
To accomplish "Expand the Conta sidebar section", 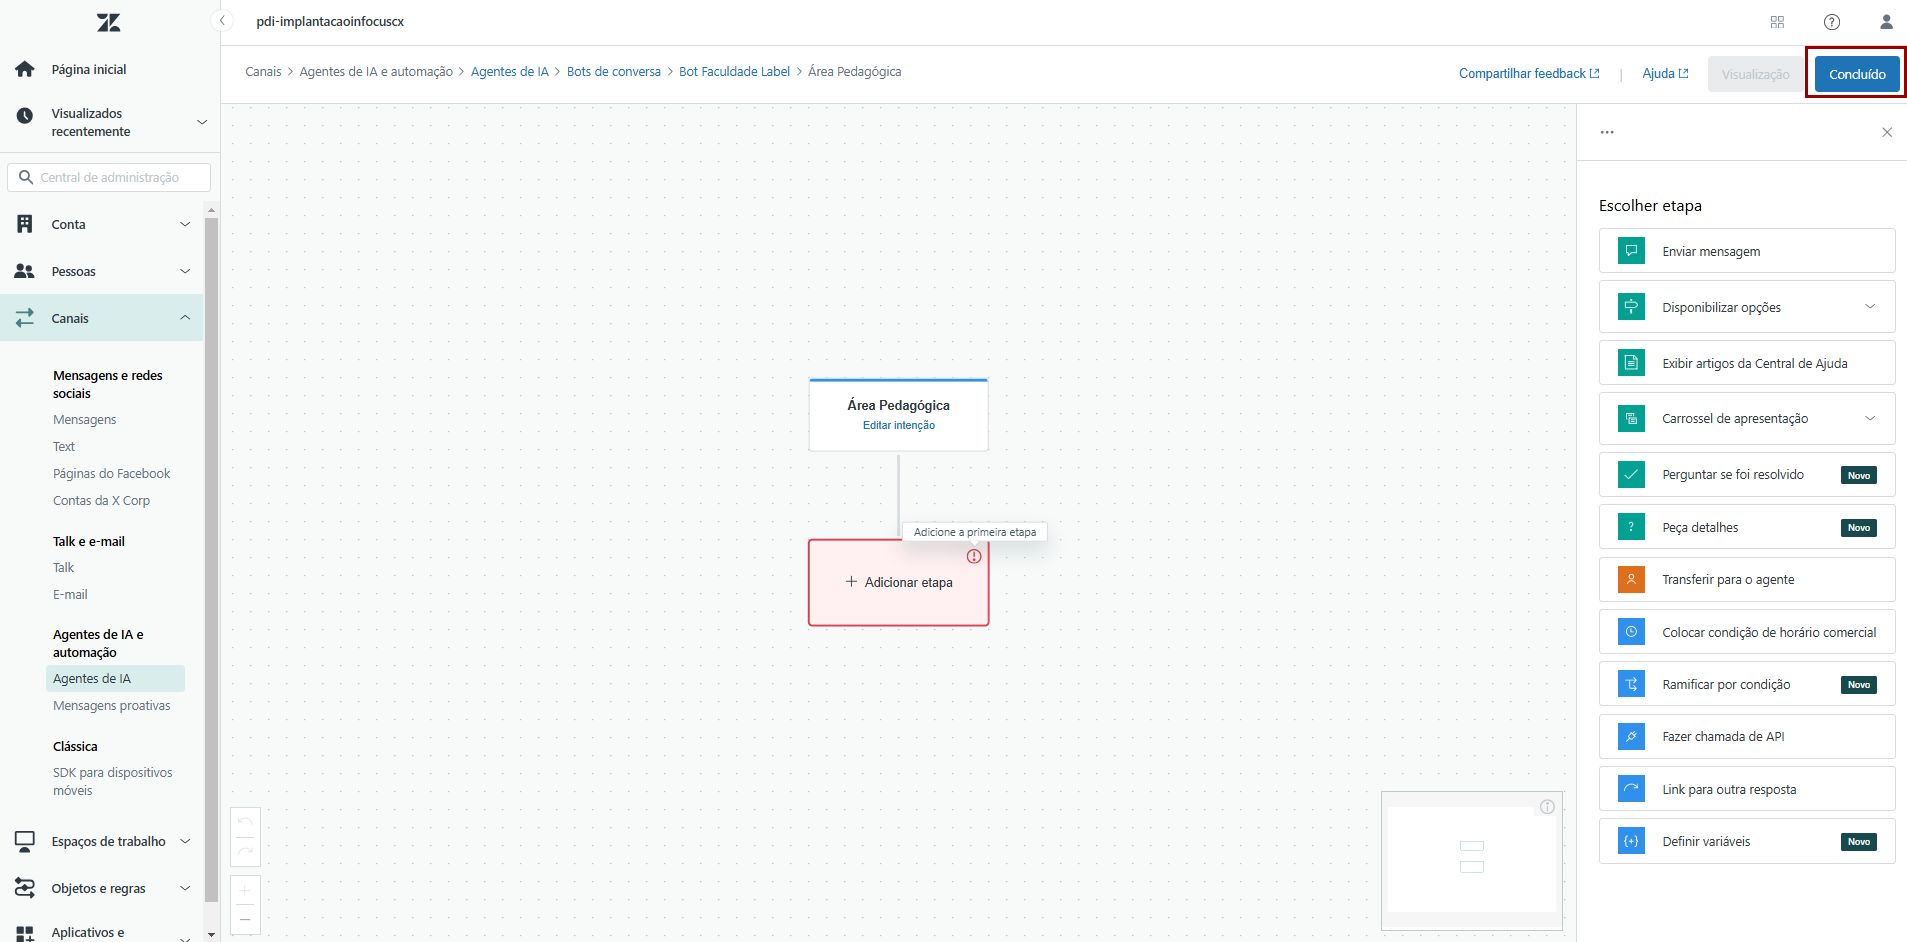I will click(185, 224).
